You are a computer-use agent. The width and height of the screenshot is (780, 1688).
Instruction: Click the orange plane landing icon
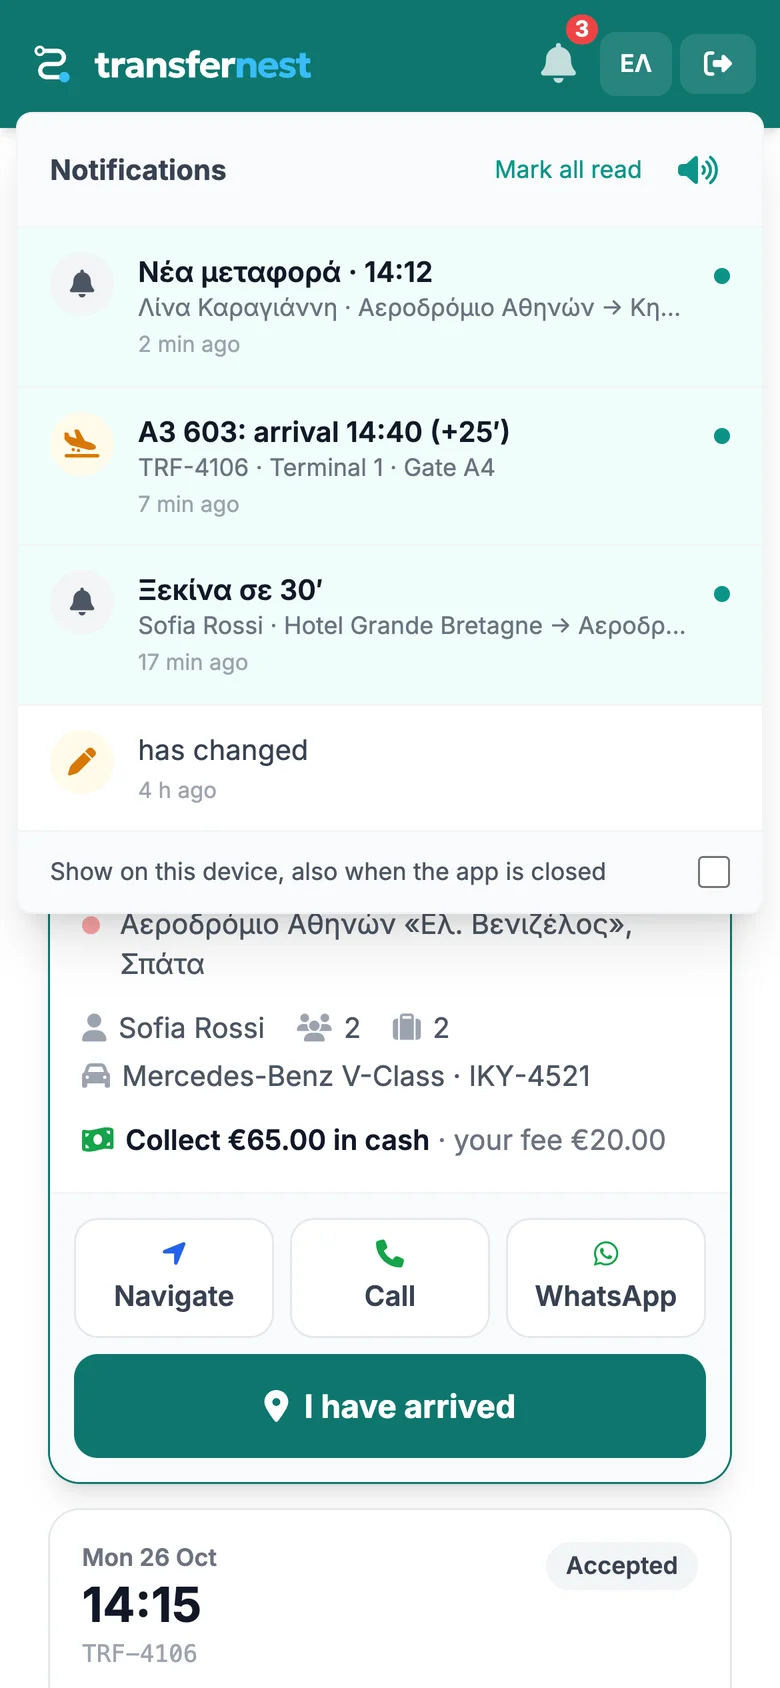coord(82,443)
